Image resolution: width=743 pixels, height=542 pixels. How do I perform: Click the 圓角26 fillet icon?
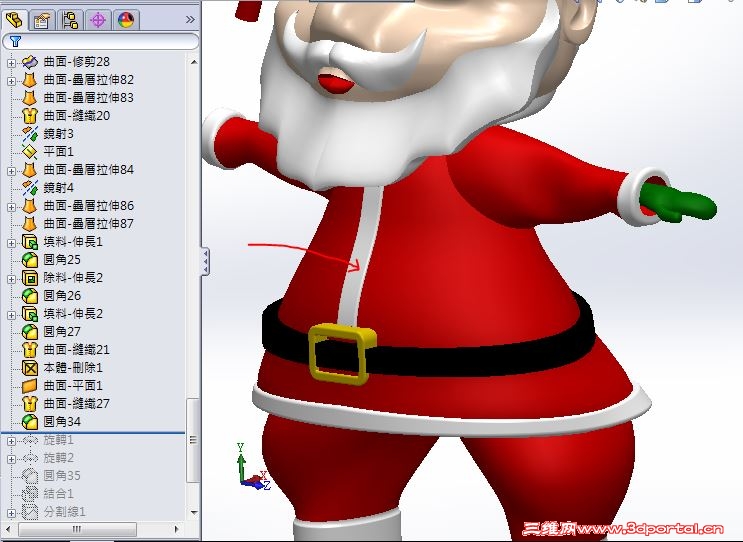(30, 296)
